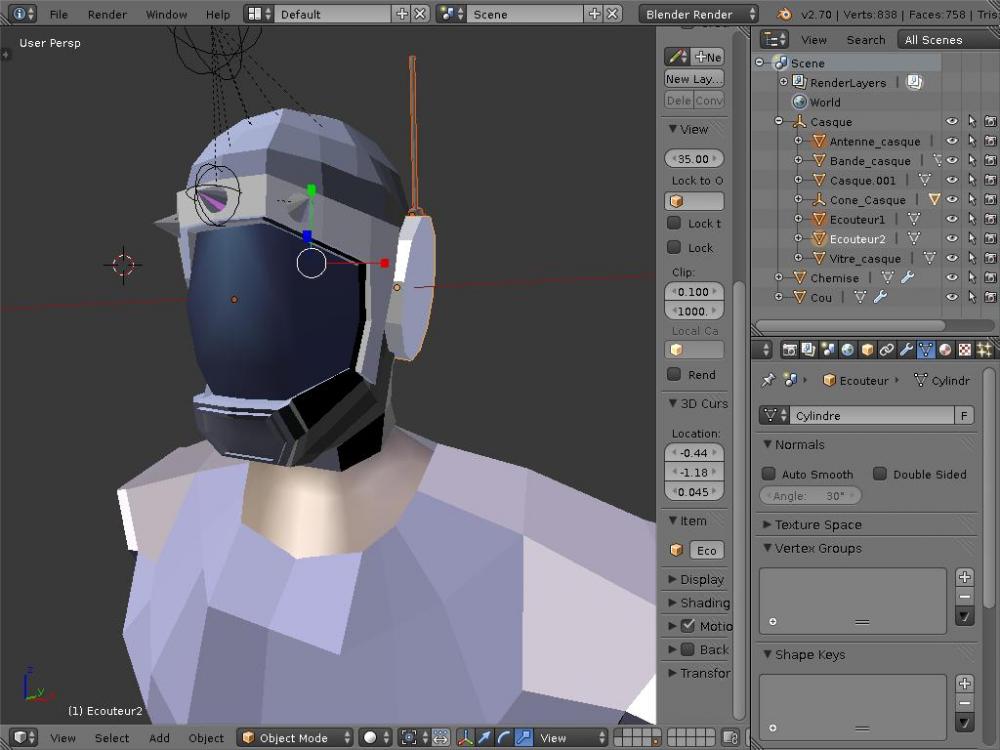Click the pin icon in the properties breadcrumb
The width and height of the screenshot is (1000, 750).
(768, 380)
